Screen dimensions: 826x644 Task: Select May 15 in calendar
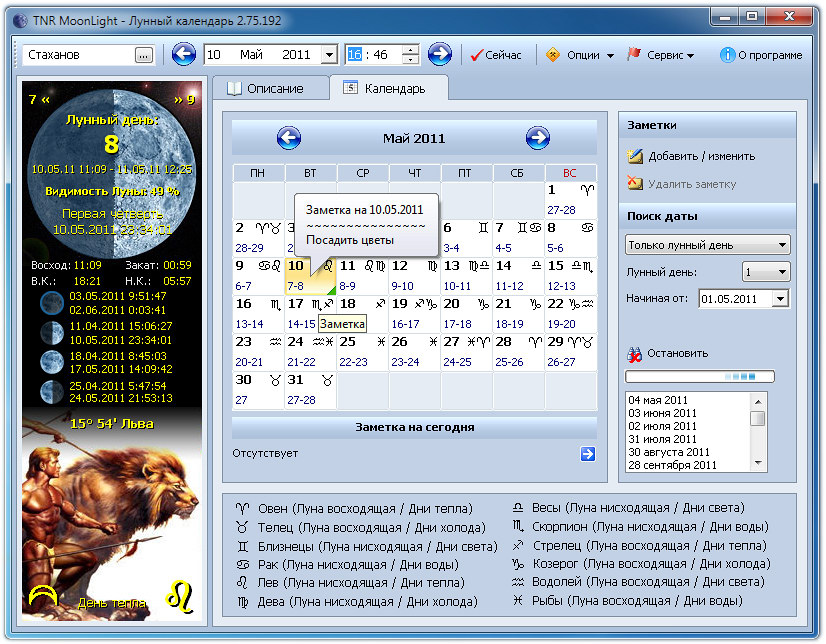[x=571, y=276]
